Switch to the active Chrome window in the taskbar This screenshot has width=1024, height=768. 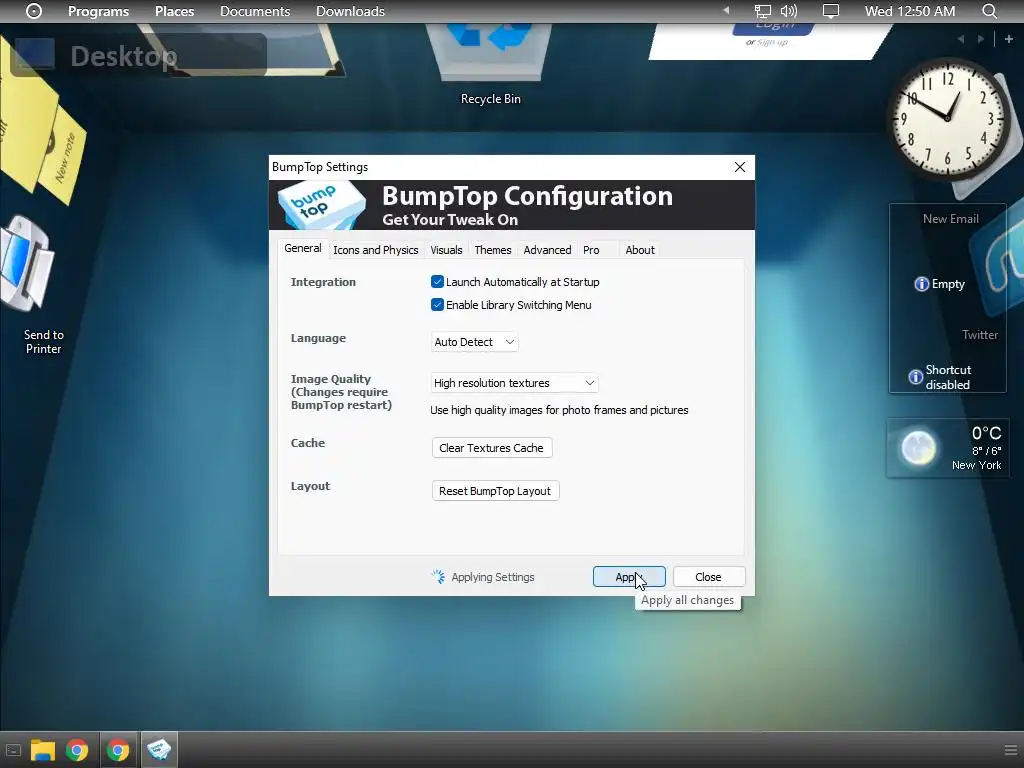click(x=118, y=750)
